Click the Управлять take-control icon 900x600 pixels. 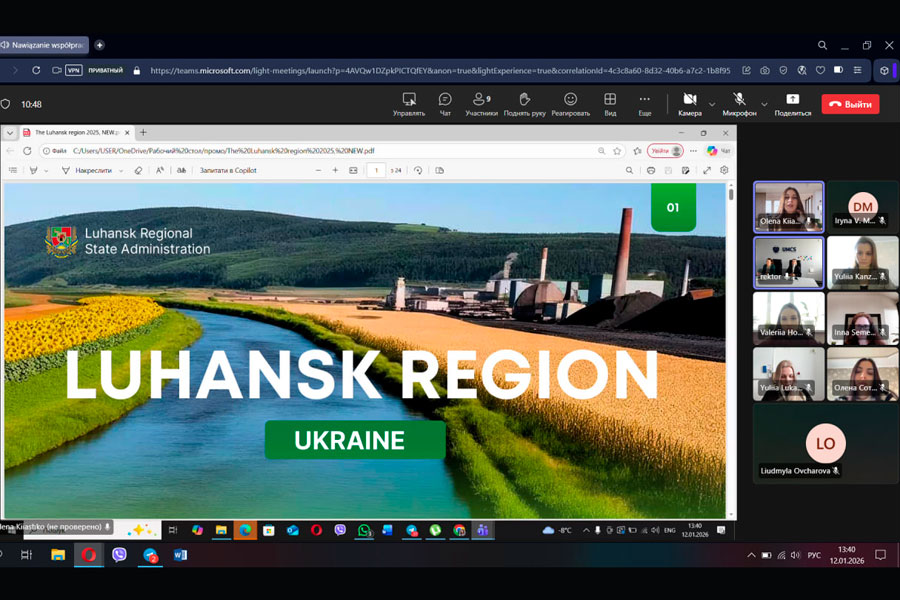click(409, 103)
